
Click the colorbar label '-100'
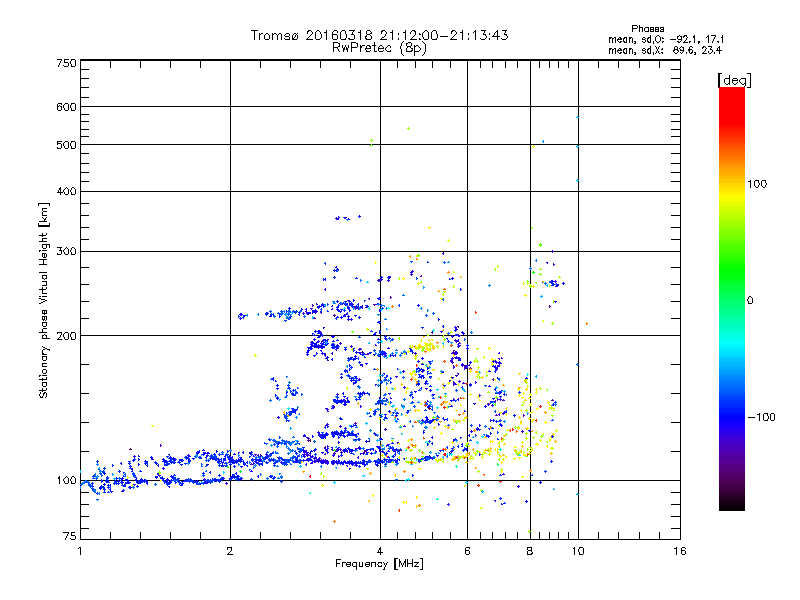761,417
